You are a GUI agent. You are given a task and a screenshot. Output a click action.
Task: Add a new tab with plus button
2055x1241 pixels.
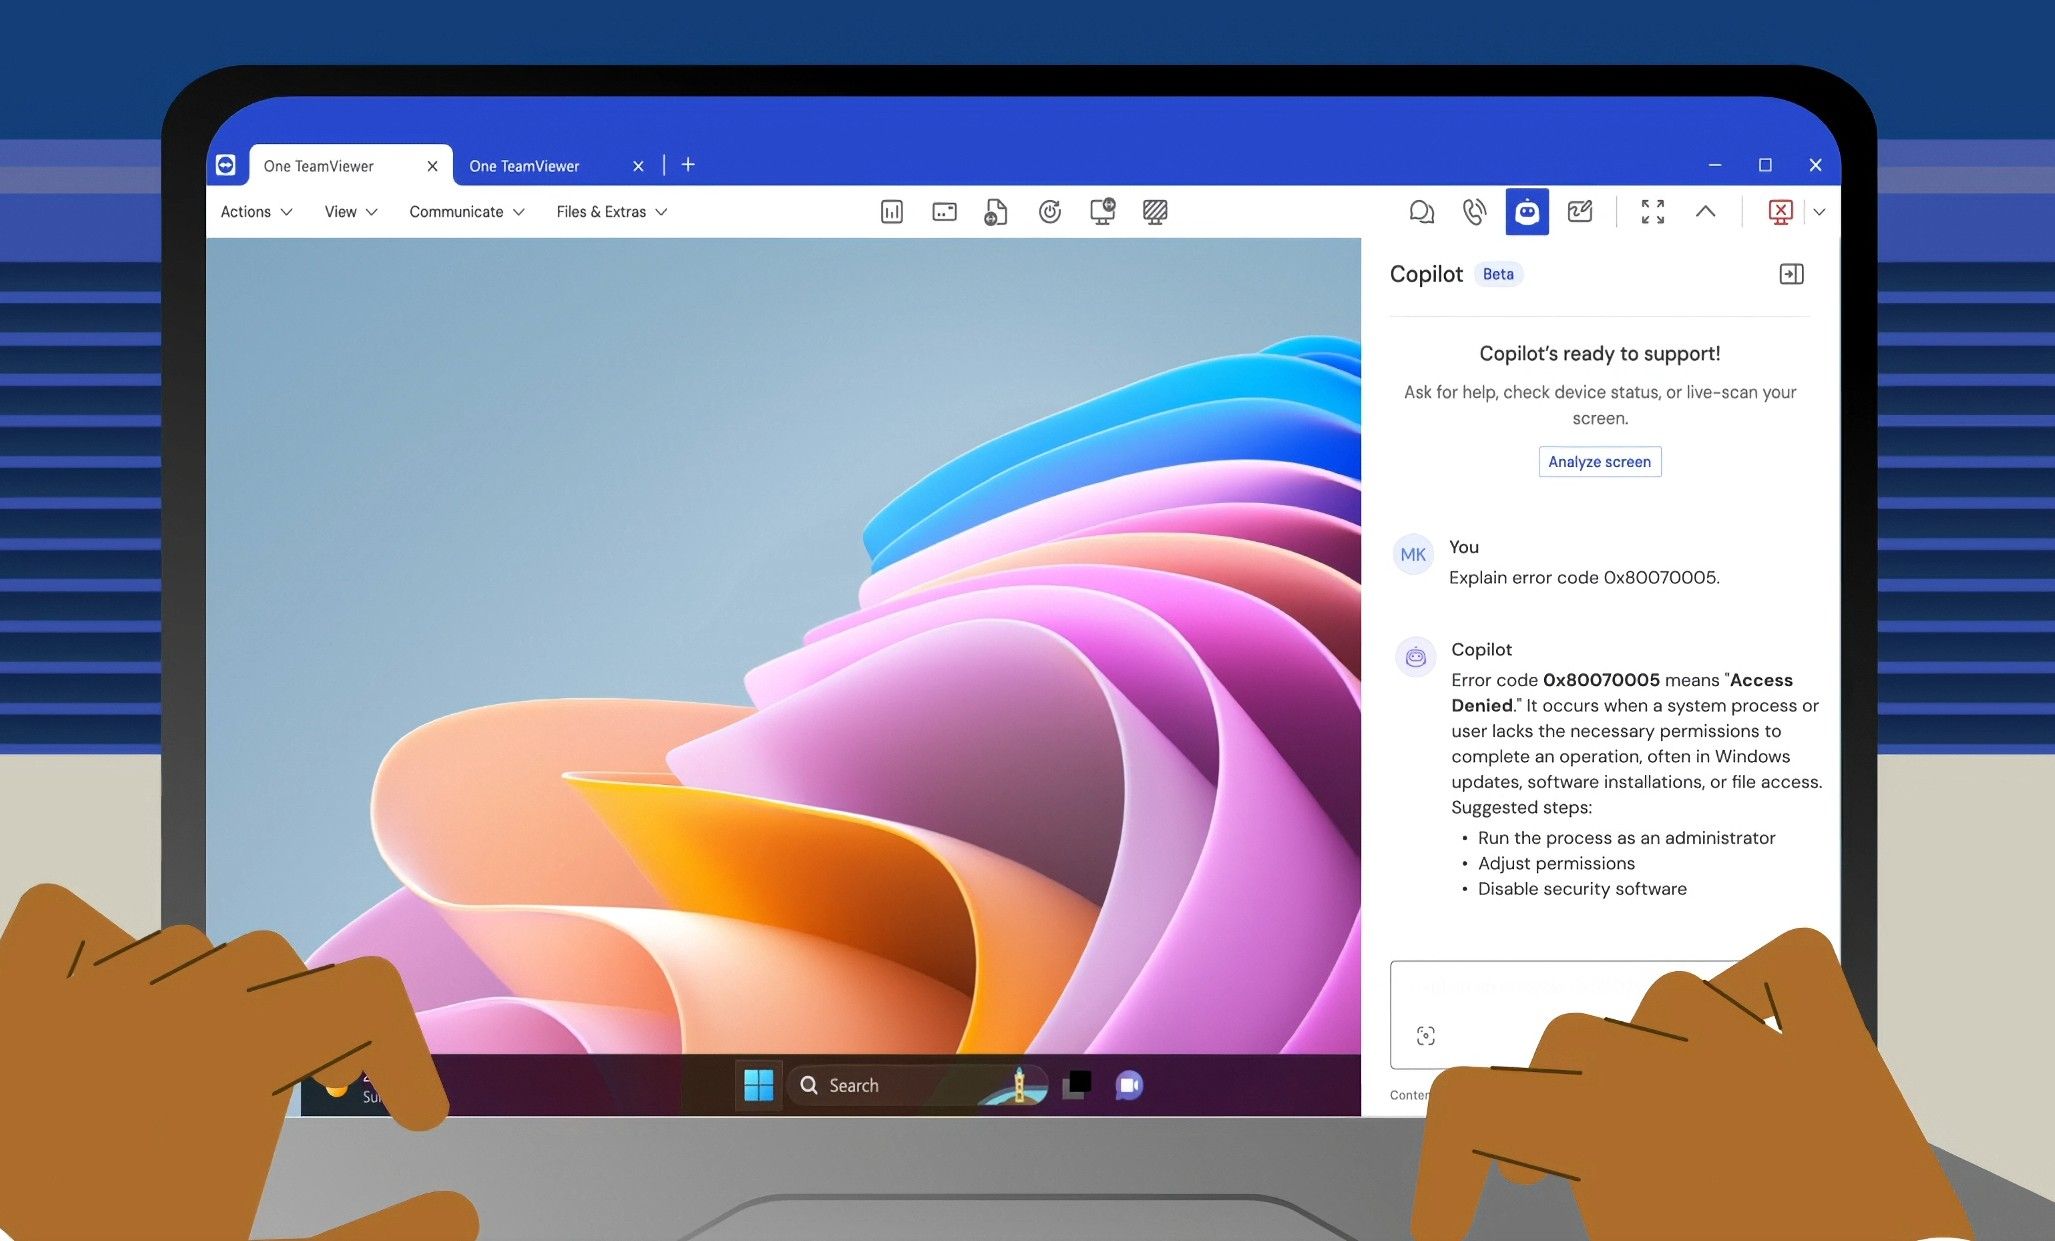coord(688,165)
